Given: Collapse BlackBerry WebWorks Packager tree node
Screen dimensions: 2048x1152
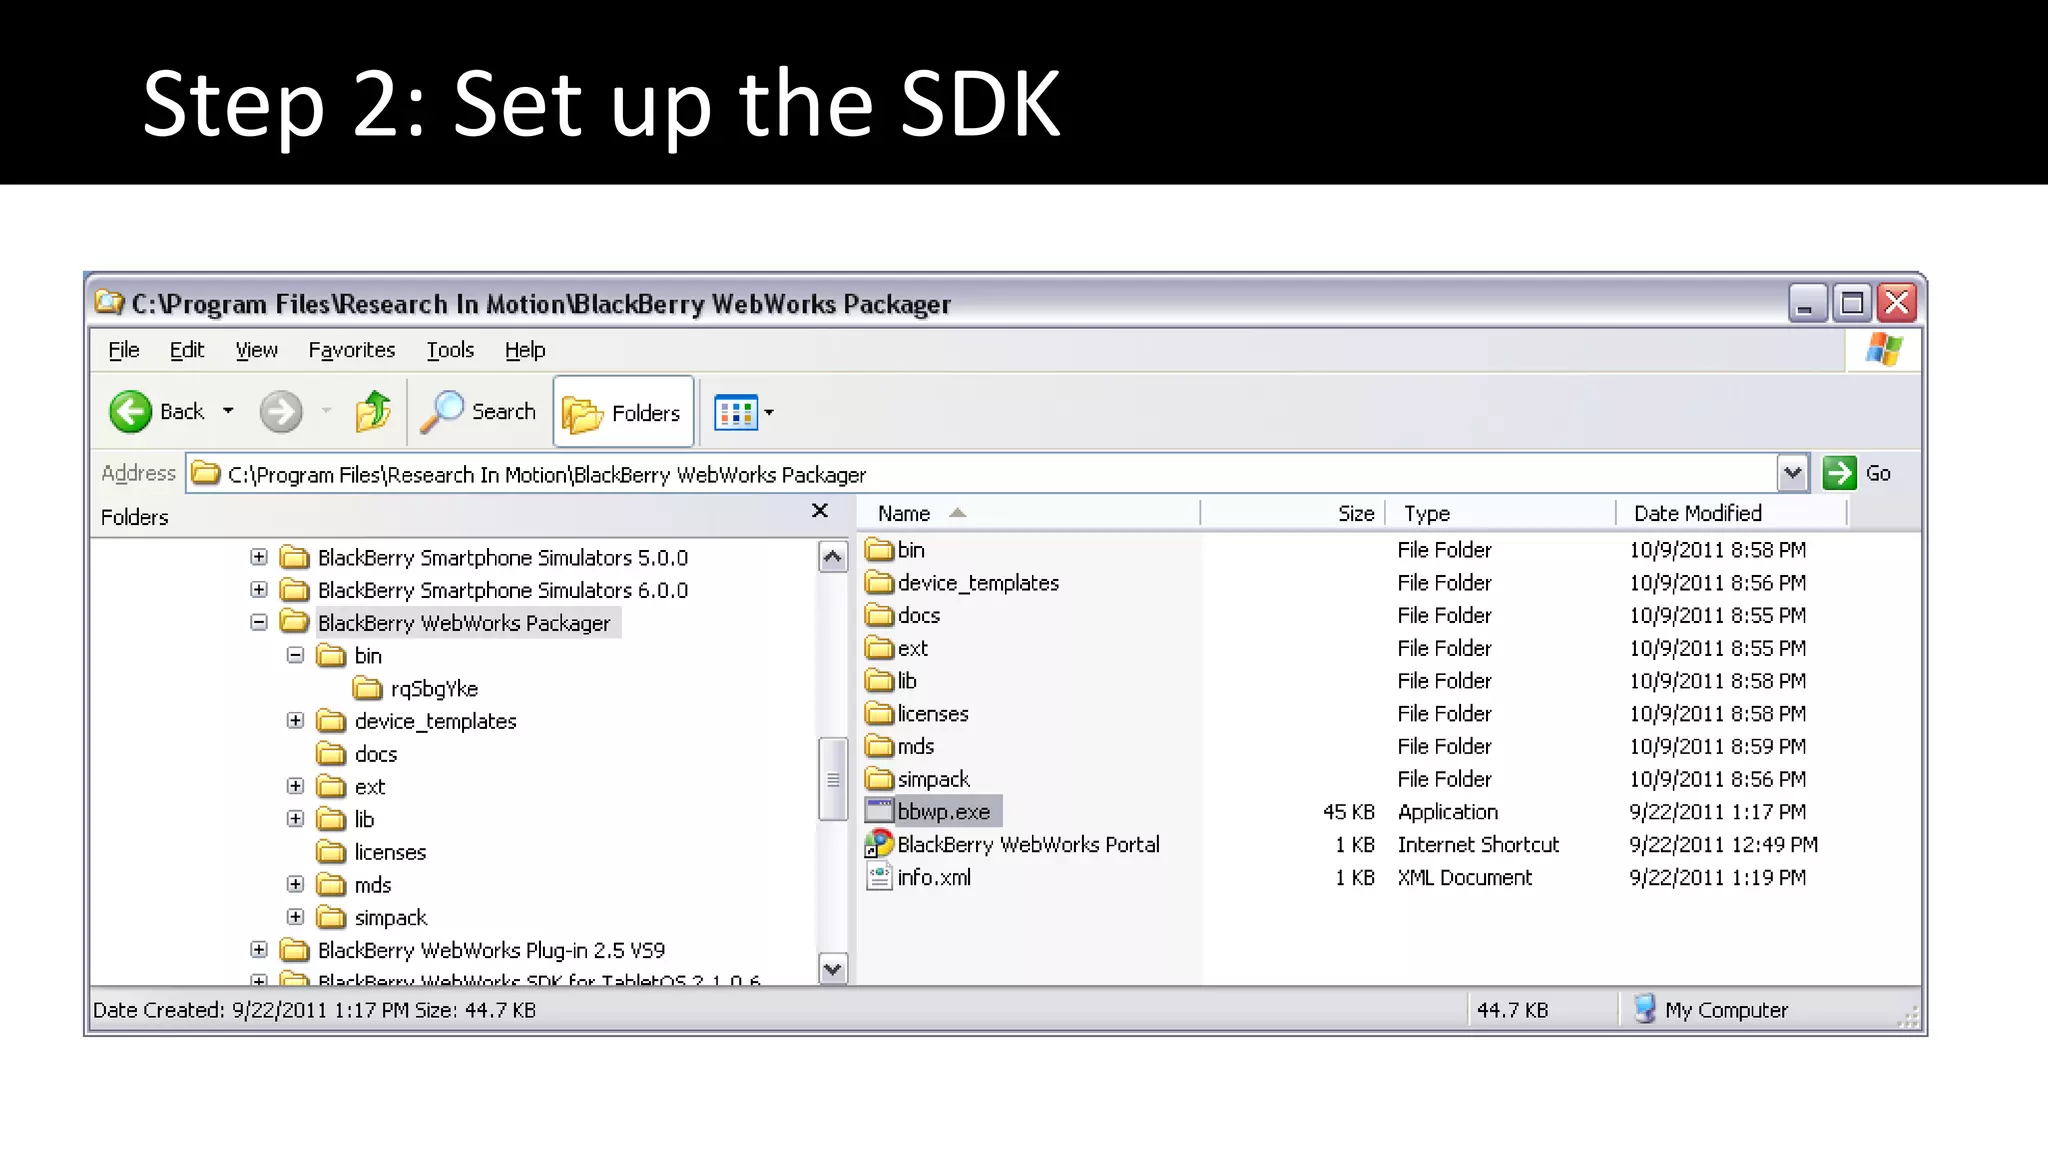Looking at the screenshot, I should click(259, 623).
